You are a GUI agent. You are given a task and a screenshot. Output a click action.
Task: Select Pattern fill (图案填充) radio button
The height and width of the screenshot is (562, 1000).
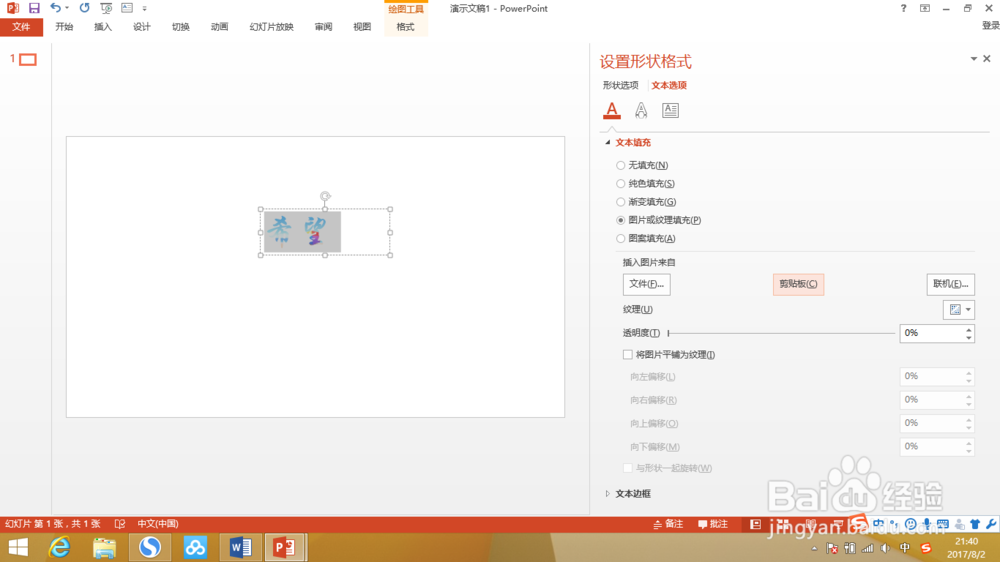coord(621,239)
